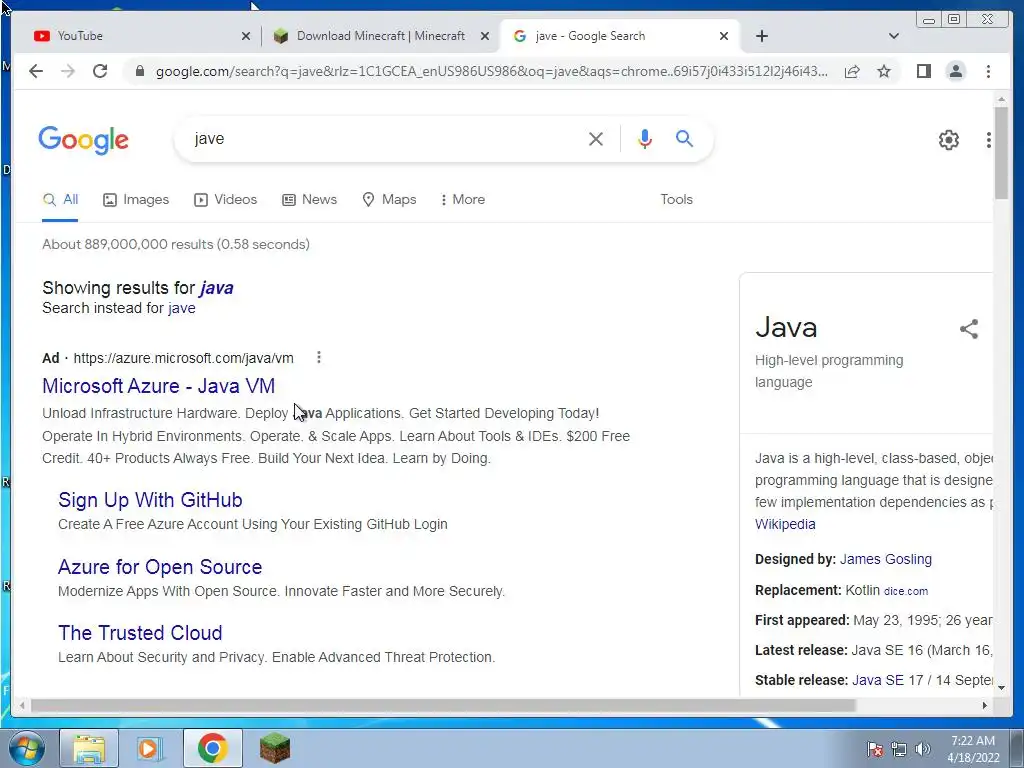This screenshot has width=1024, height=768.
Task: Click the Chrome taskbar icon
Action: click(x=212, y=748)
